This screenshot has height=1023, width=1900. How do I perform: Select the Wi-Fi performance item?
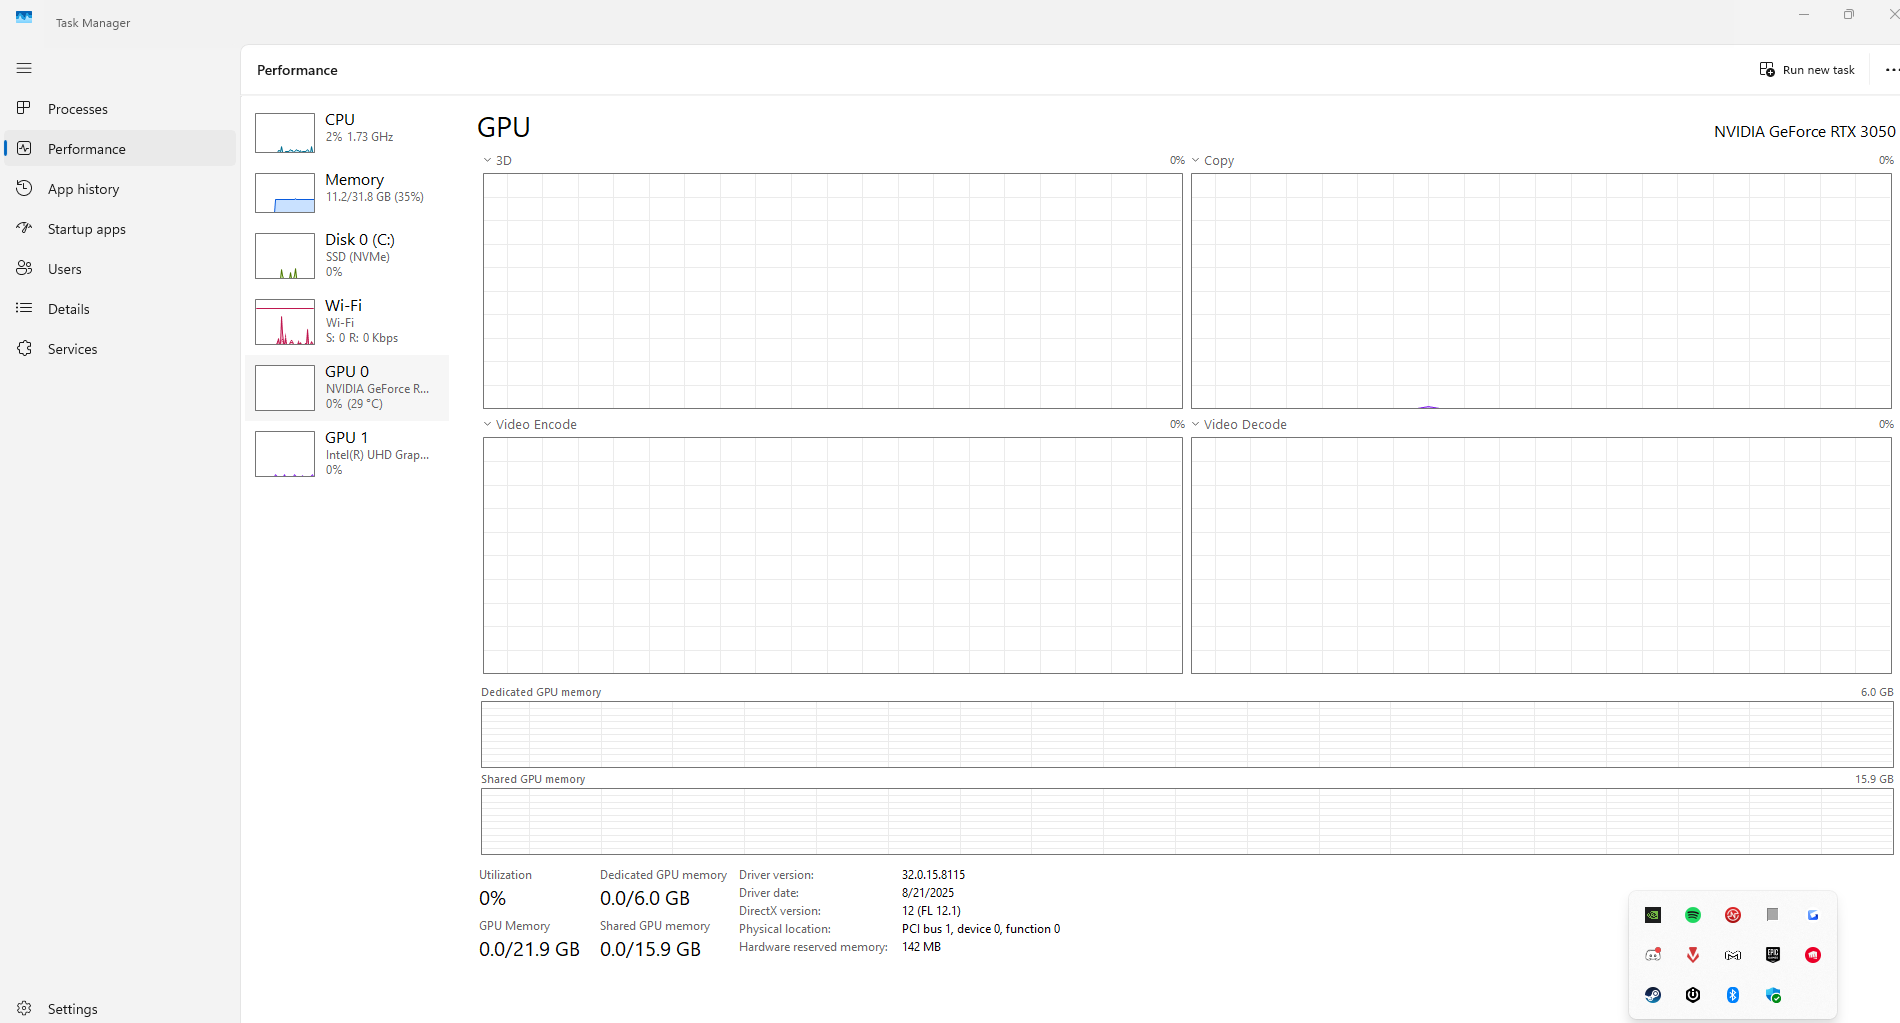click(x=347, y=321)
